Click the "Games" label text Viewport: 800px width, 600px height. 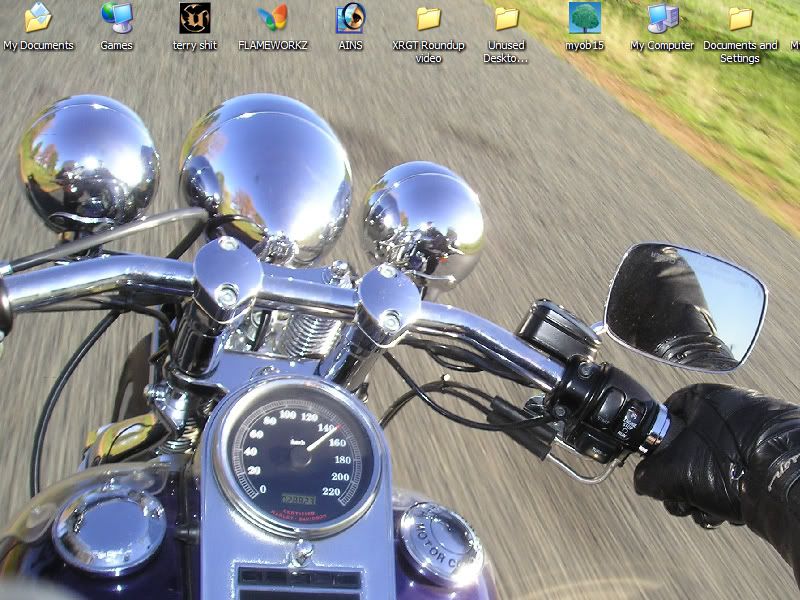tap(117, 45)
